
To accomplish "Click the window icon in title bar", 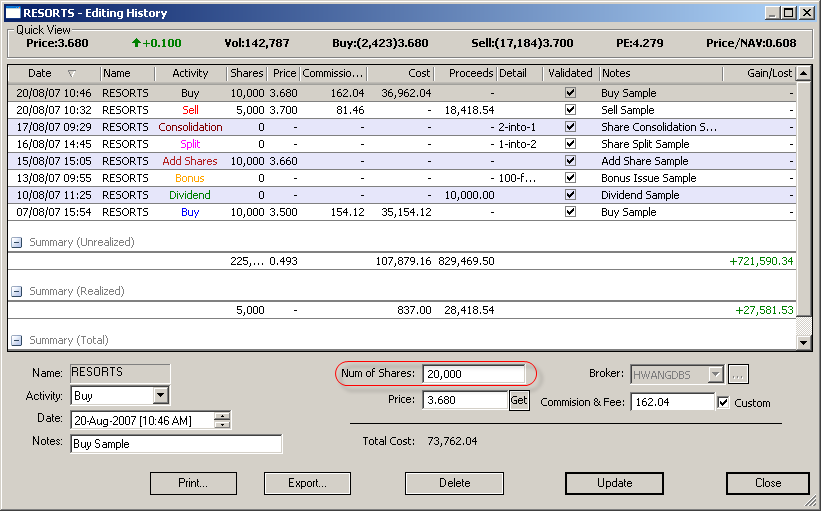I will (13, 13).
